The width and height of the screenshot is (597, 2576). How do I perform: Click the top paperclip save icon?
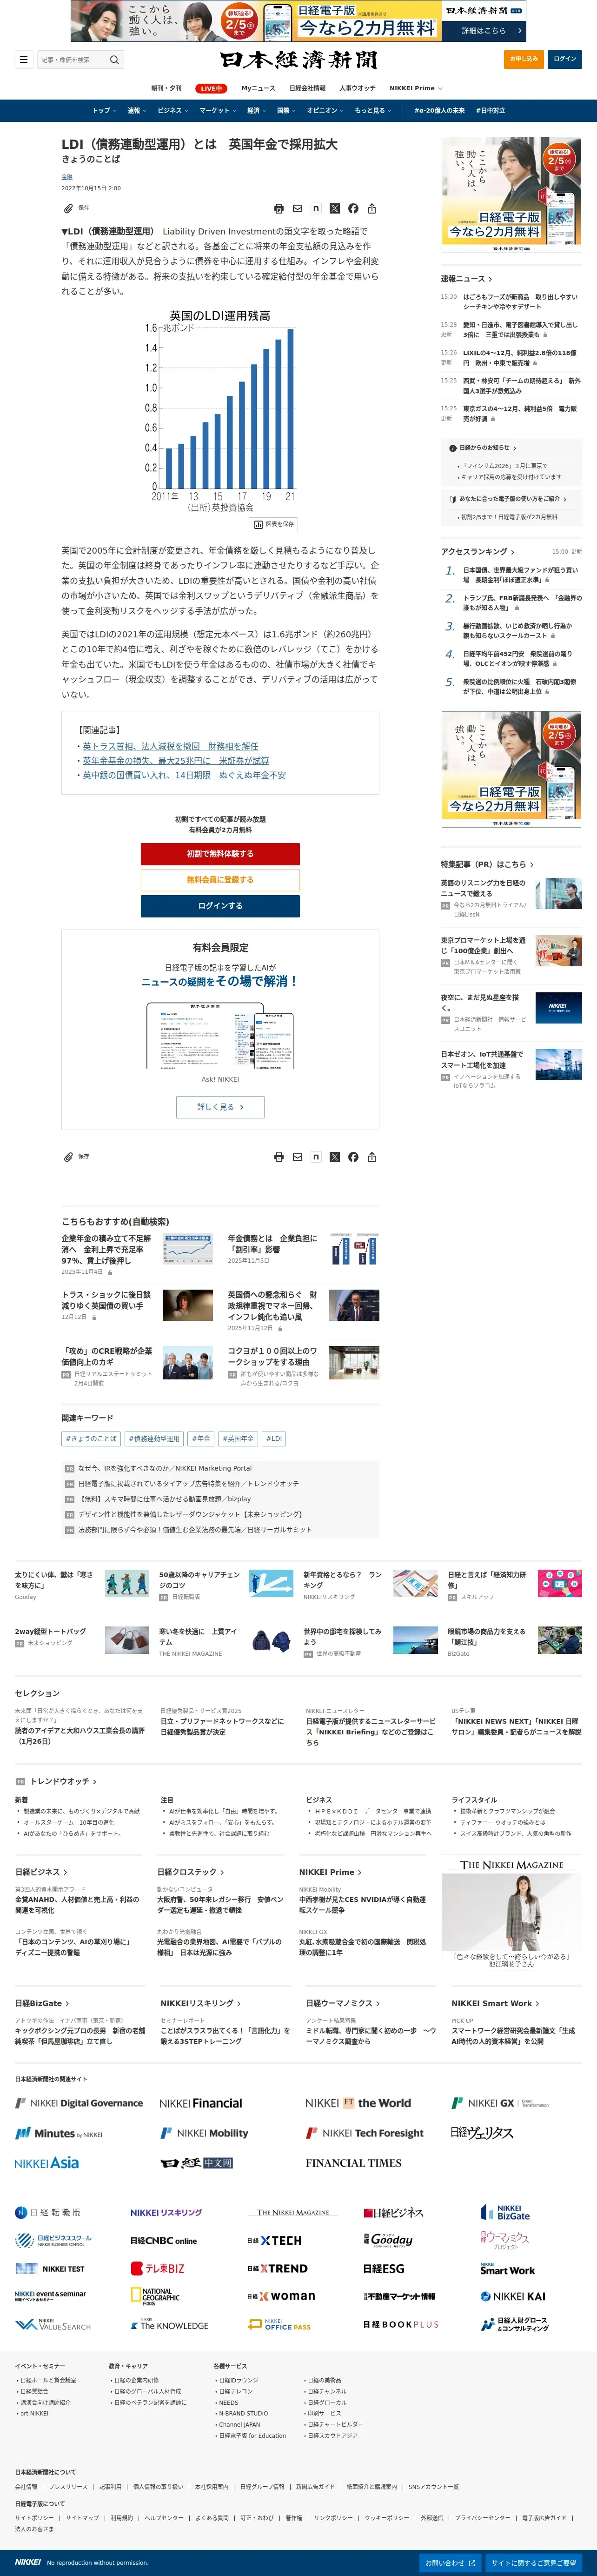pyautogui.click(x=68, y=209)
